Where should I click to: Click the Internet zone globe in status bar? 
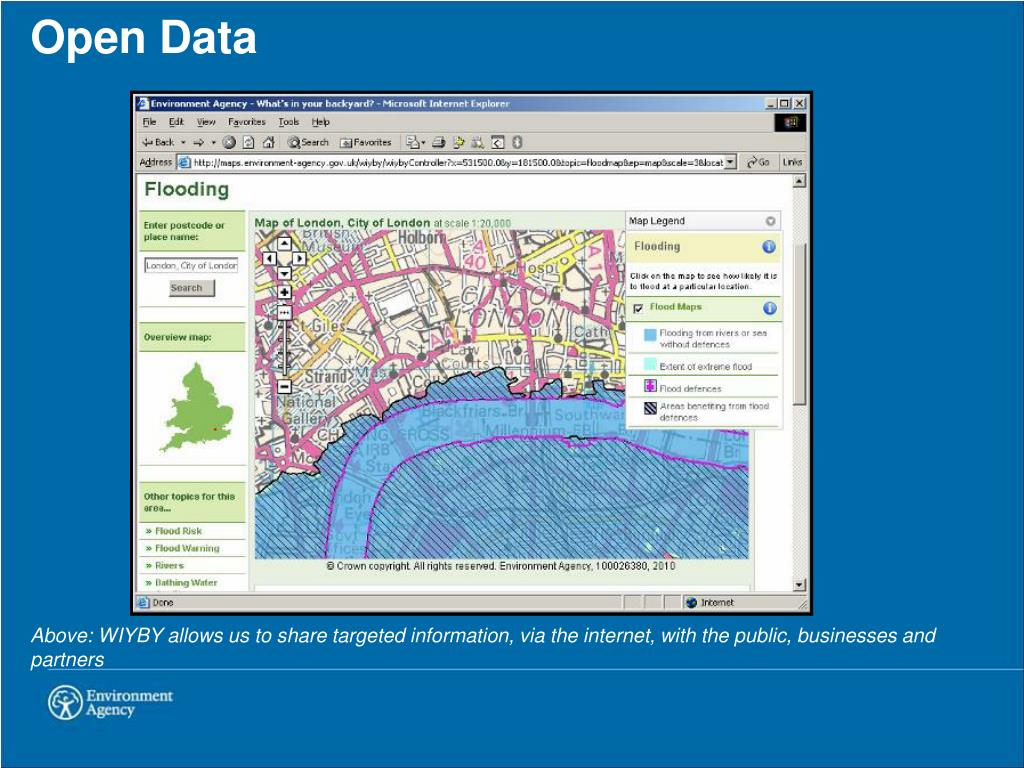692,602
